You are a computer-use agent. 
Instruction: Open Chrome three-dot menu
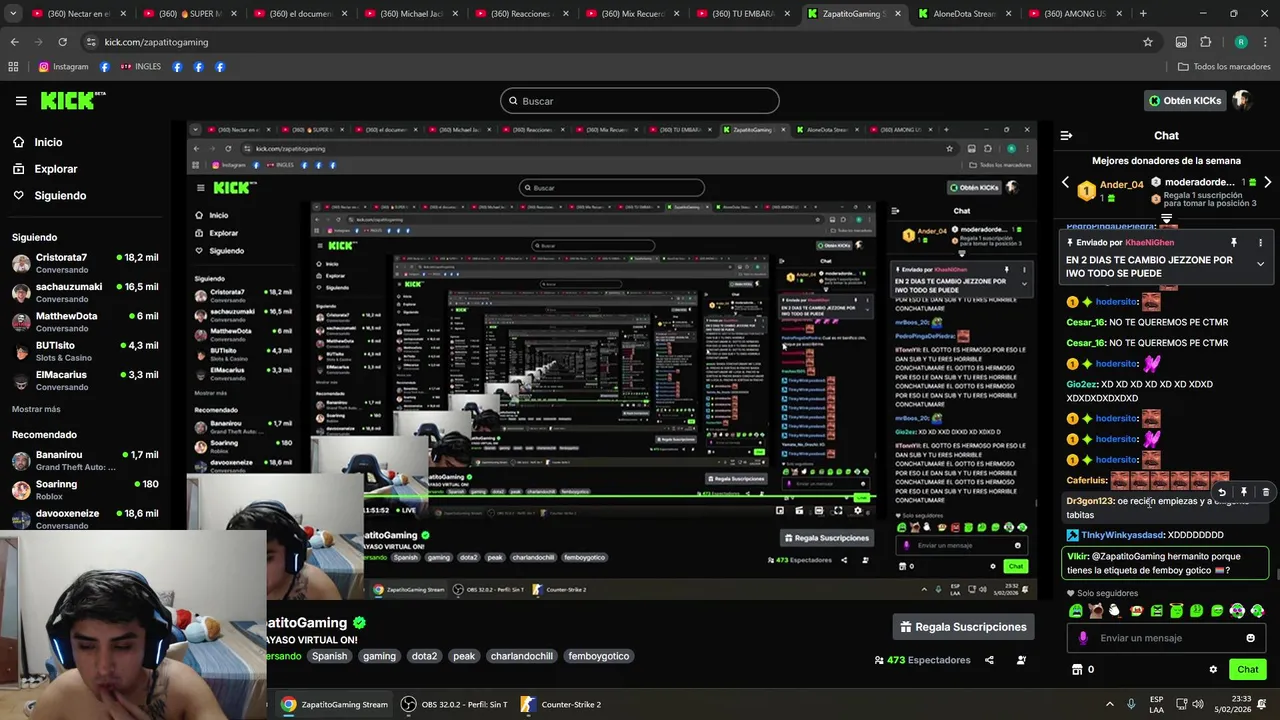tap(1265, 42)
